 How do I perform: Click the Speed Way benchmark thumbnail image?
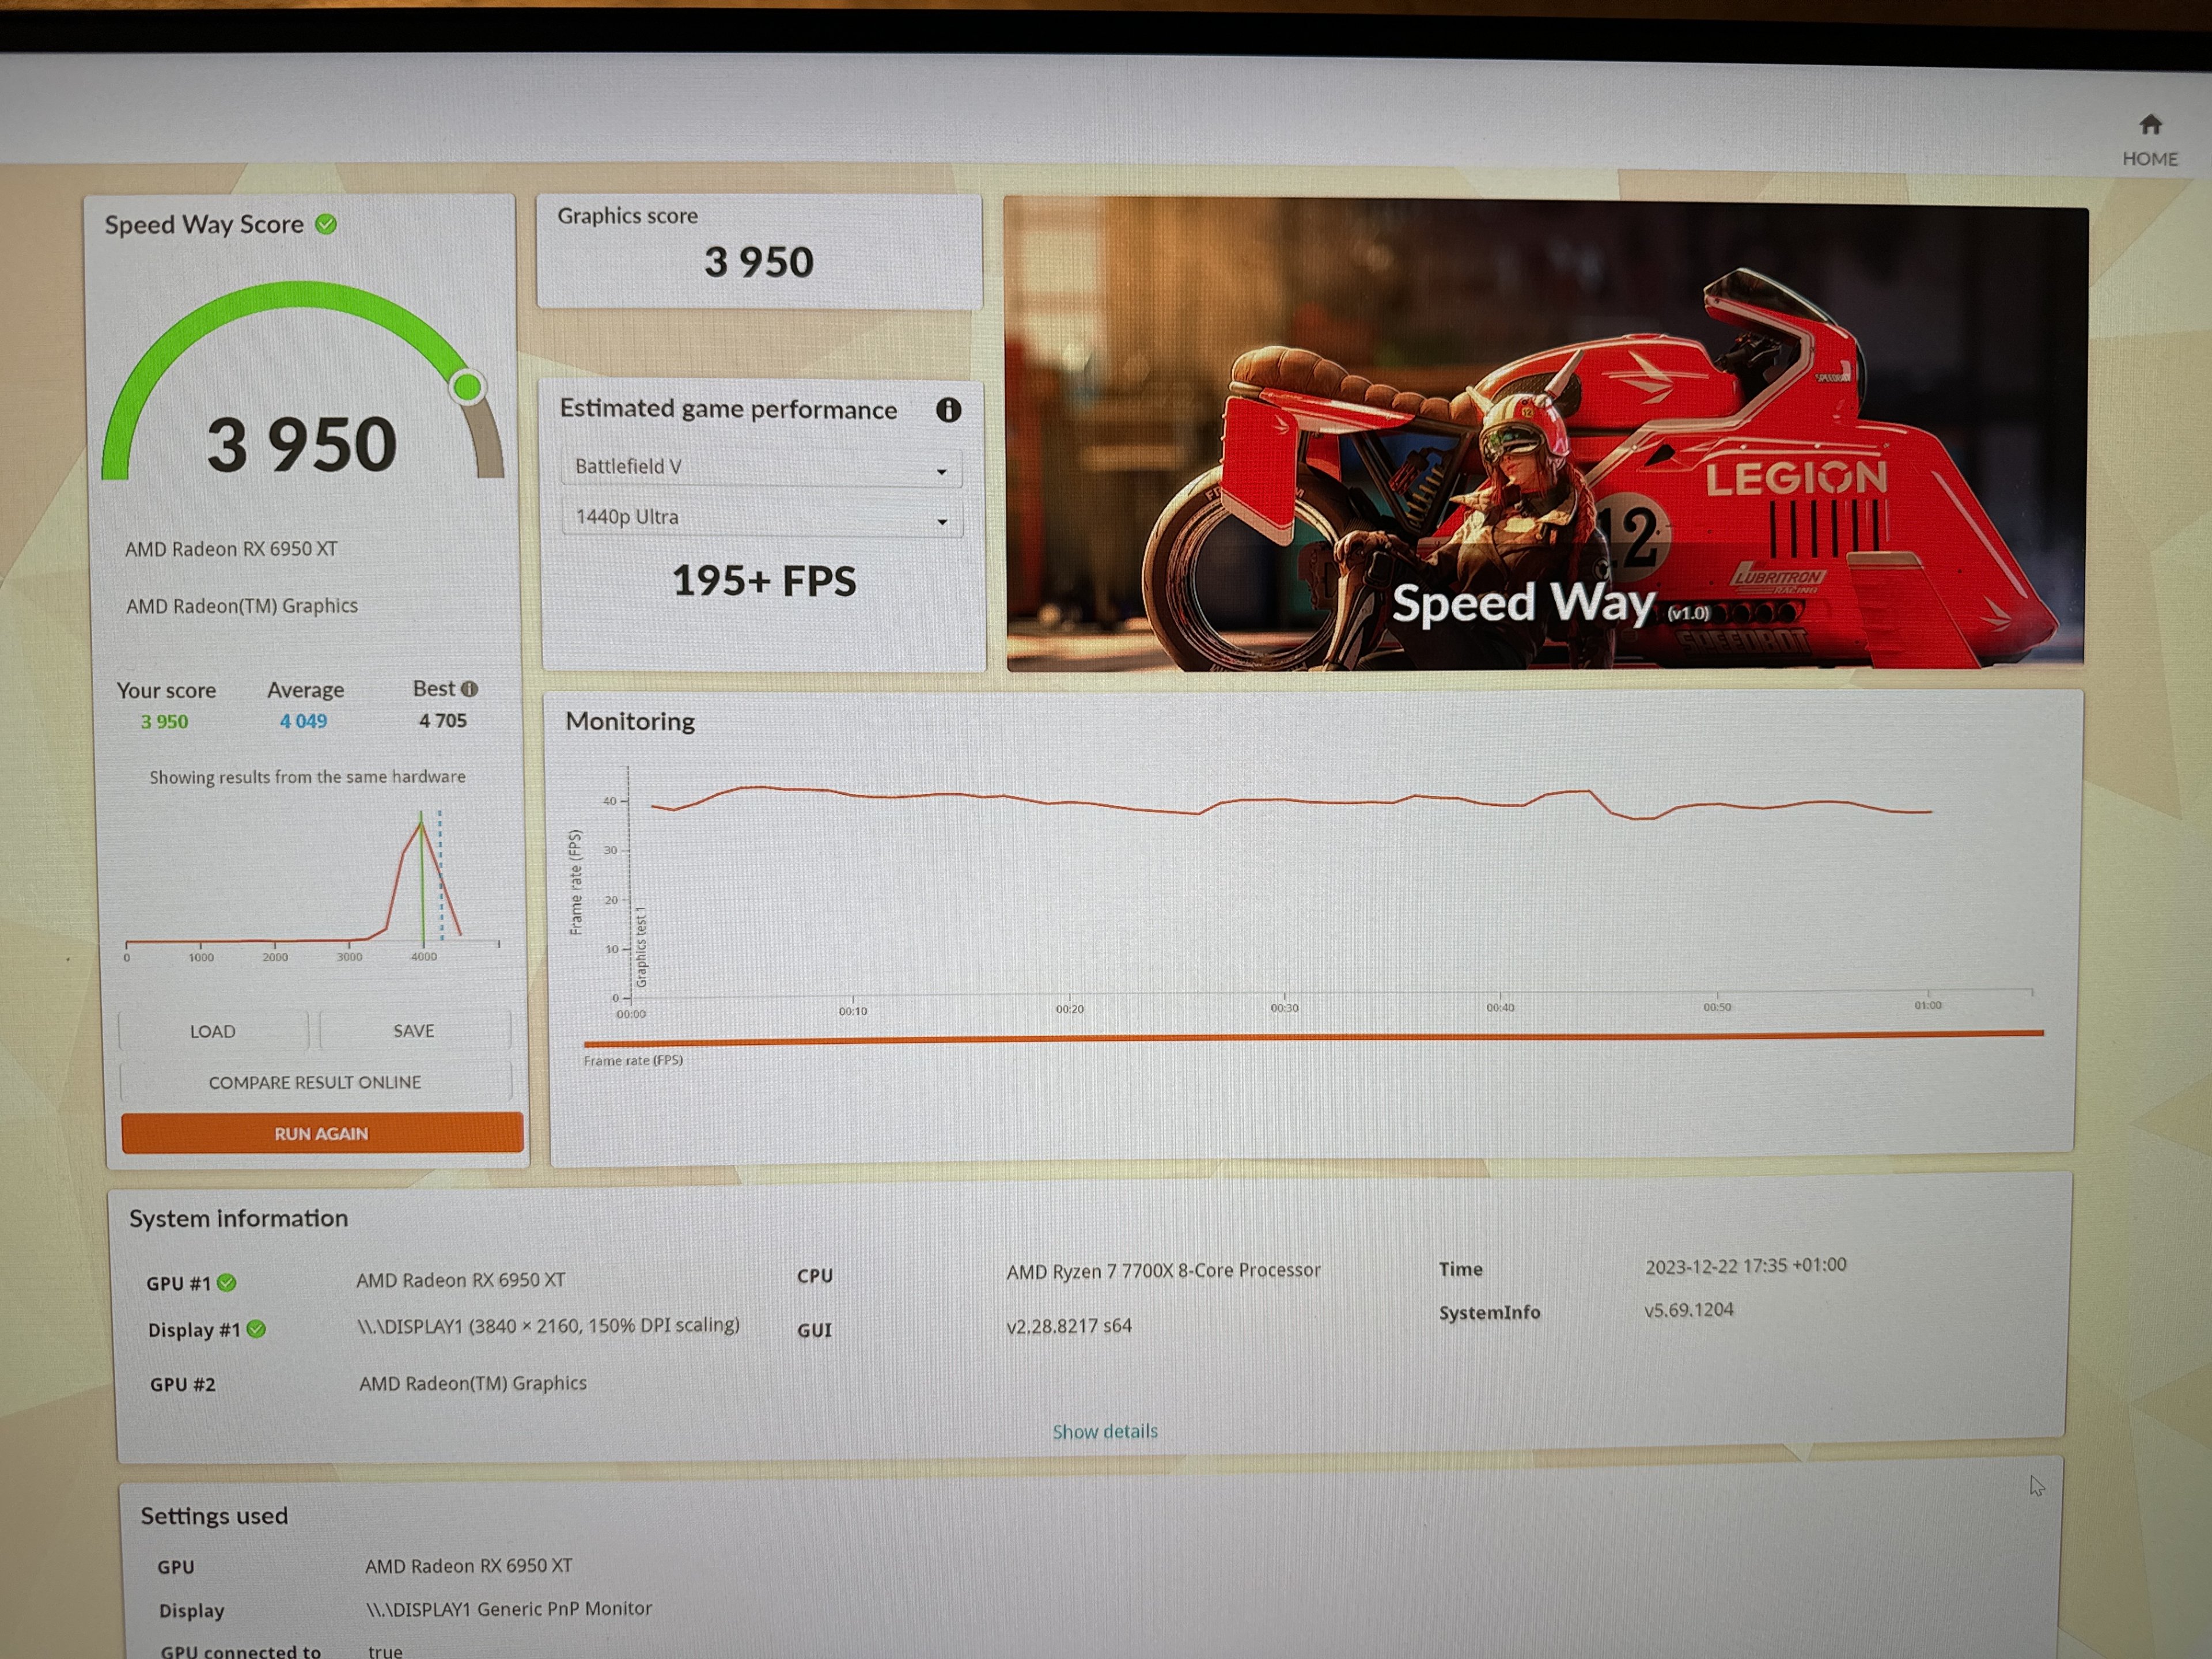(x=1544, y=435)
